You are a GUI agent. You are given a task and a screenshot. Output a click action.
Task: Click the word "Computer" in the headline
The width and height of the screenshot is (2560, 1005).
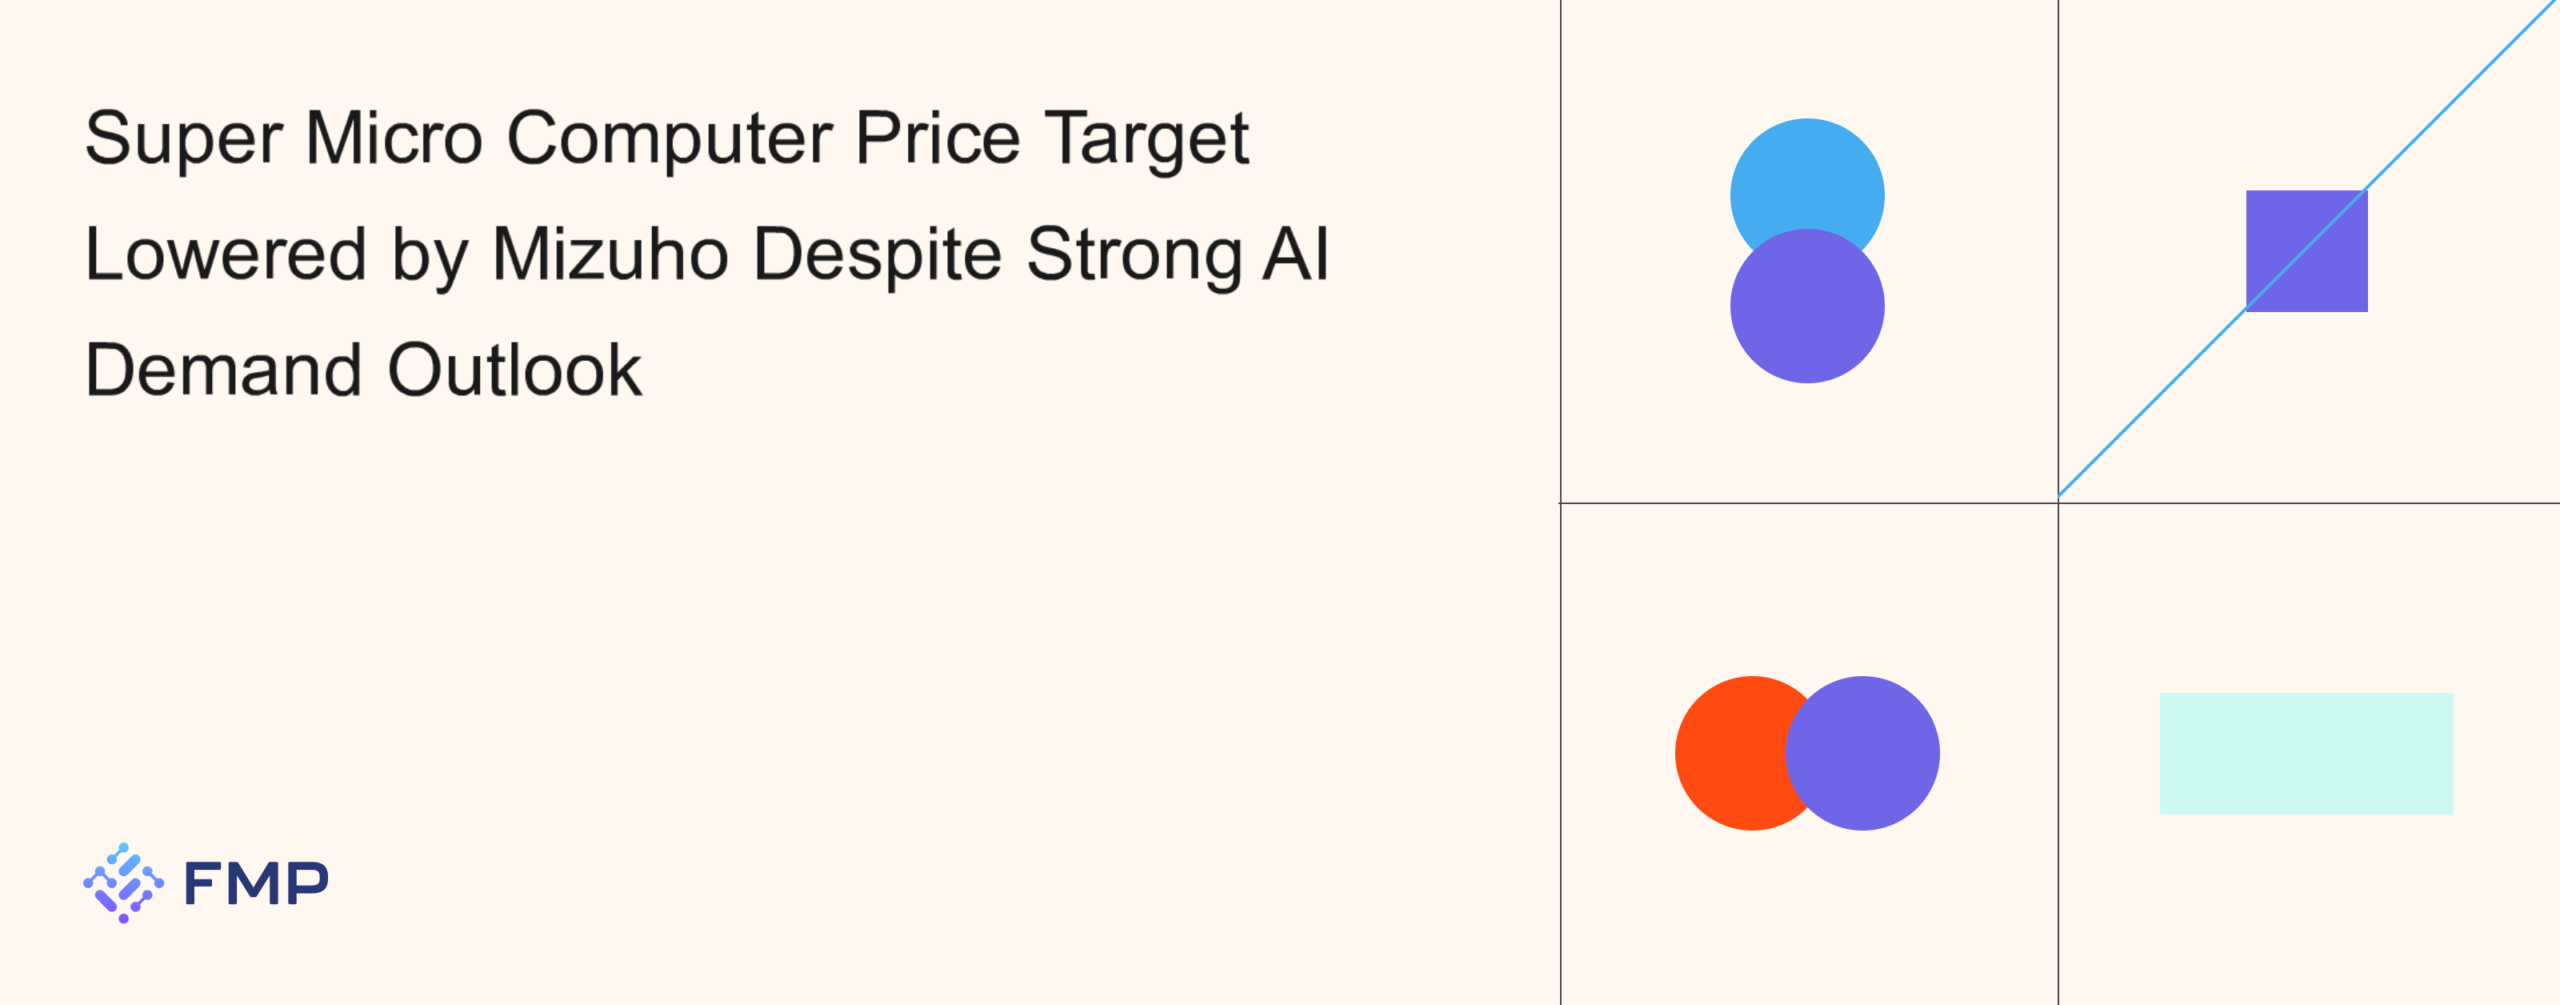(669, 138)
